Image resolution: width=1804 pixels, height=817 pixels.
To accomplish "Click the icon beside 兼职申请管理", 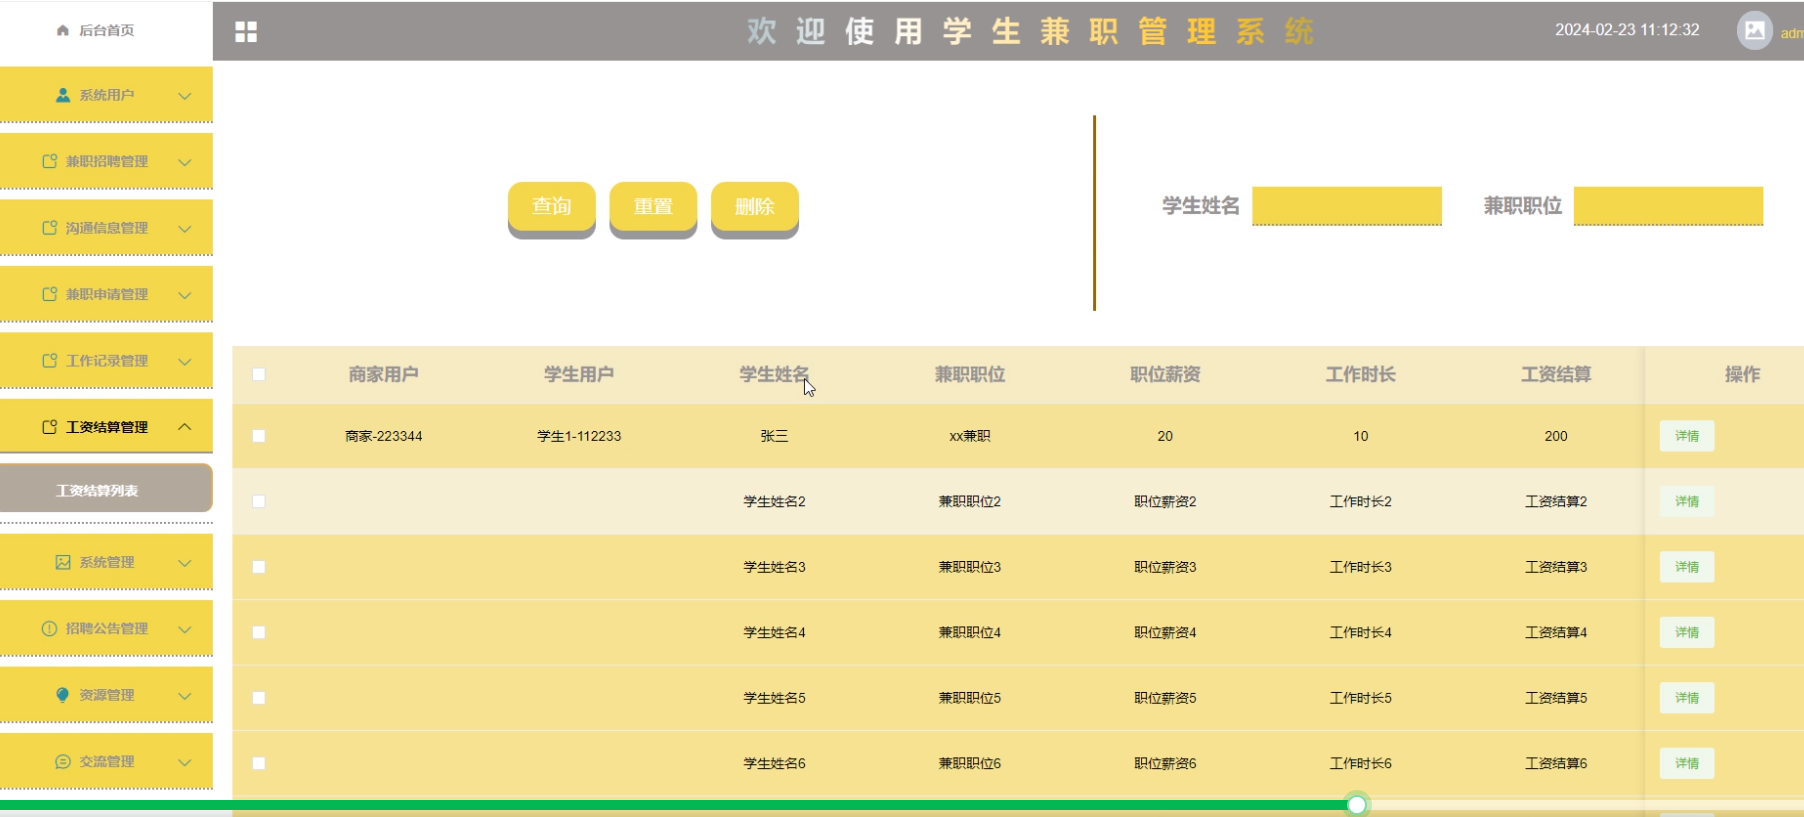I will click(x=50, y=294).
